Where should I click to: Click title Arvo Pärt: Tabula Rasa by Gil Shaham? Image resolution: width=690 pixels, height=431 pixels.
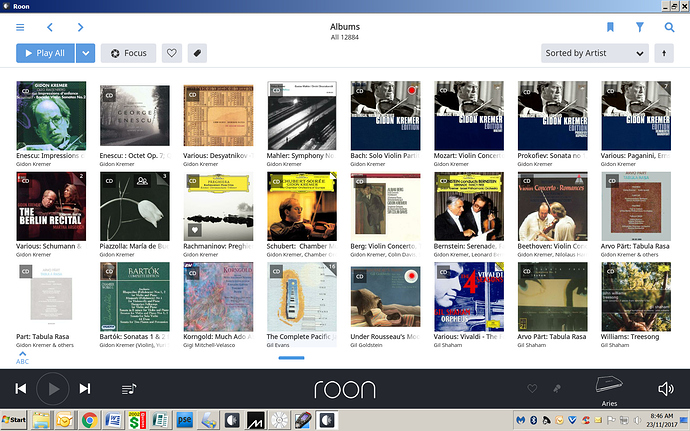click(552, 336)
